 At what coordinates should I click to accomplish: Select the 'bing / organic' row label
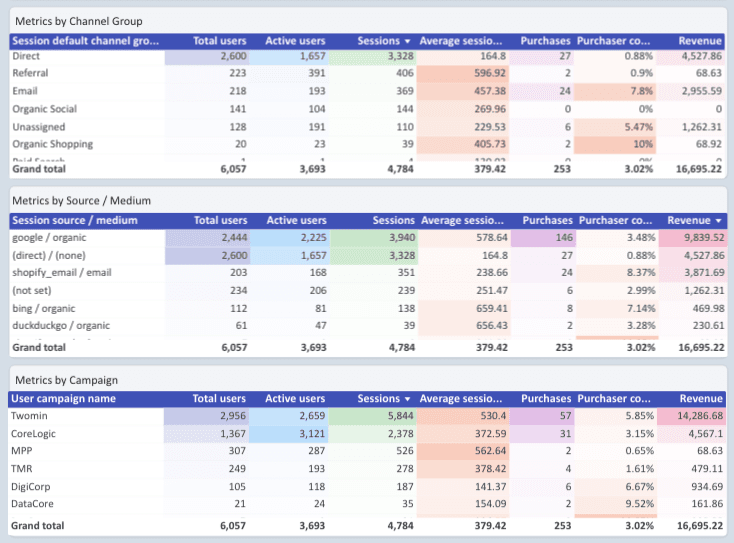tap(44, 308)
